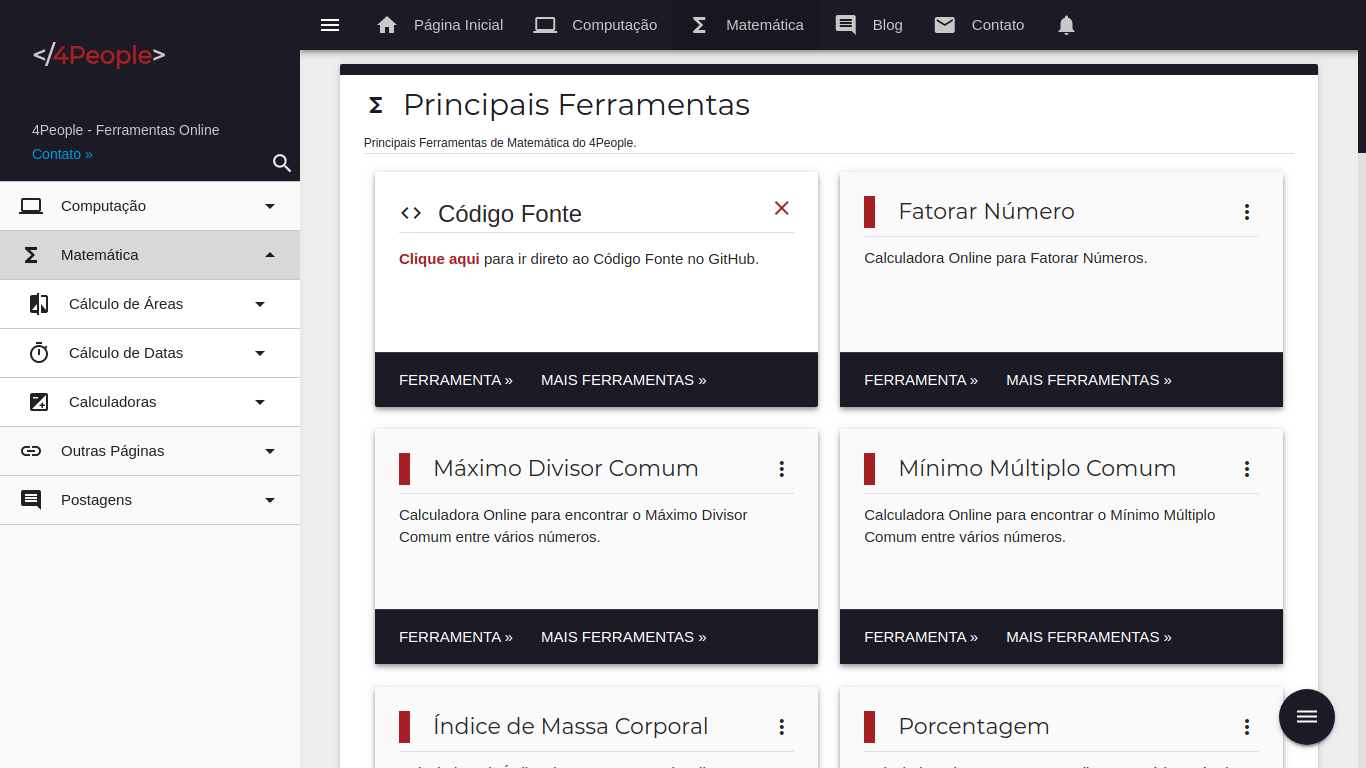Click the laptop icon in top navigation
The image size is (1366, 768).
click(x=545, y=25)
